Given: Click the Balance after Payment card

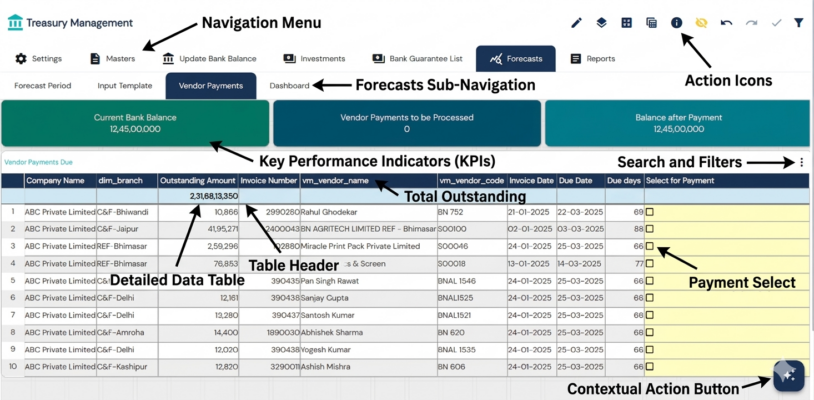Looking at the screenshot, I should click(677, 123).
